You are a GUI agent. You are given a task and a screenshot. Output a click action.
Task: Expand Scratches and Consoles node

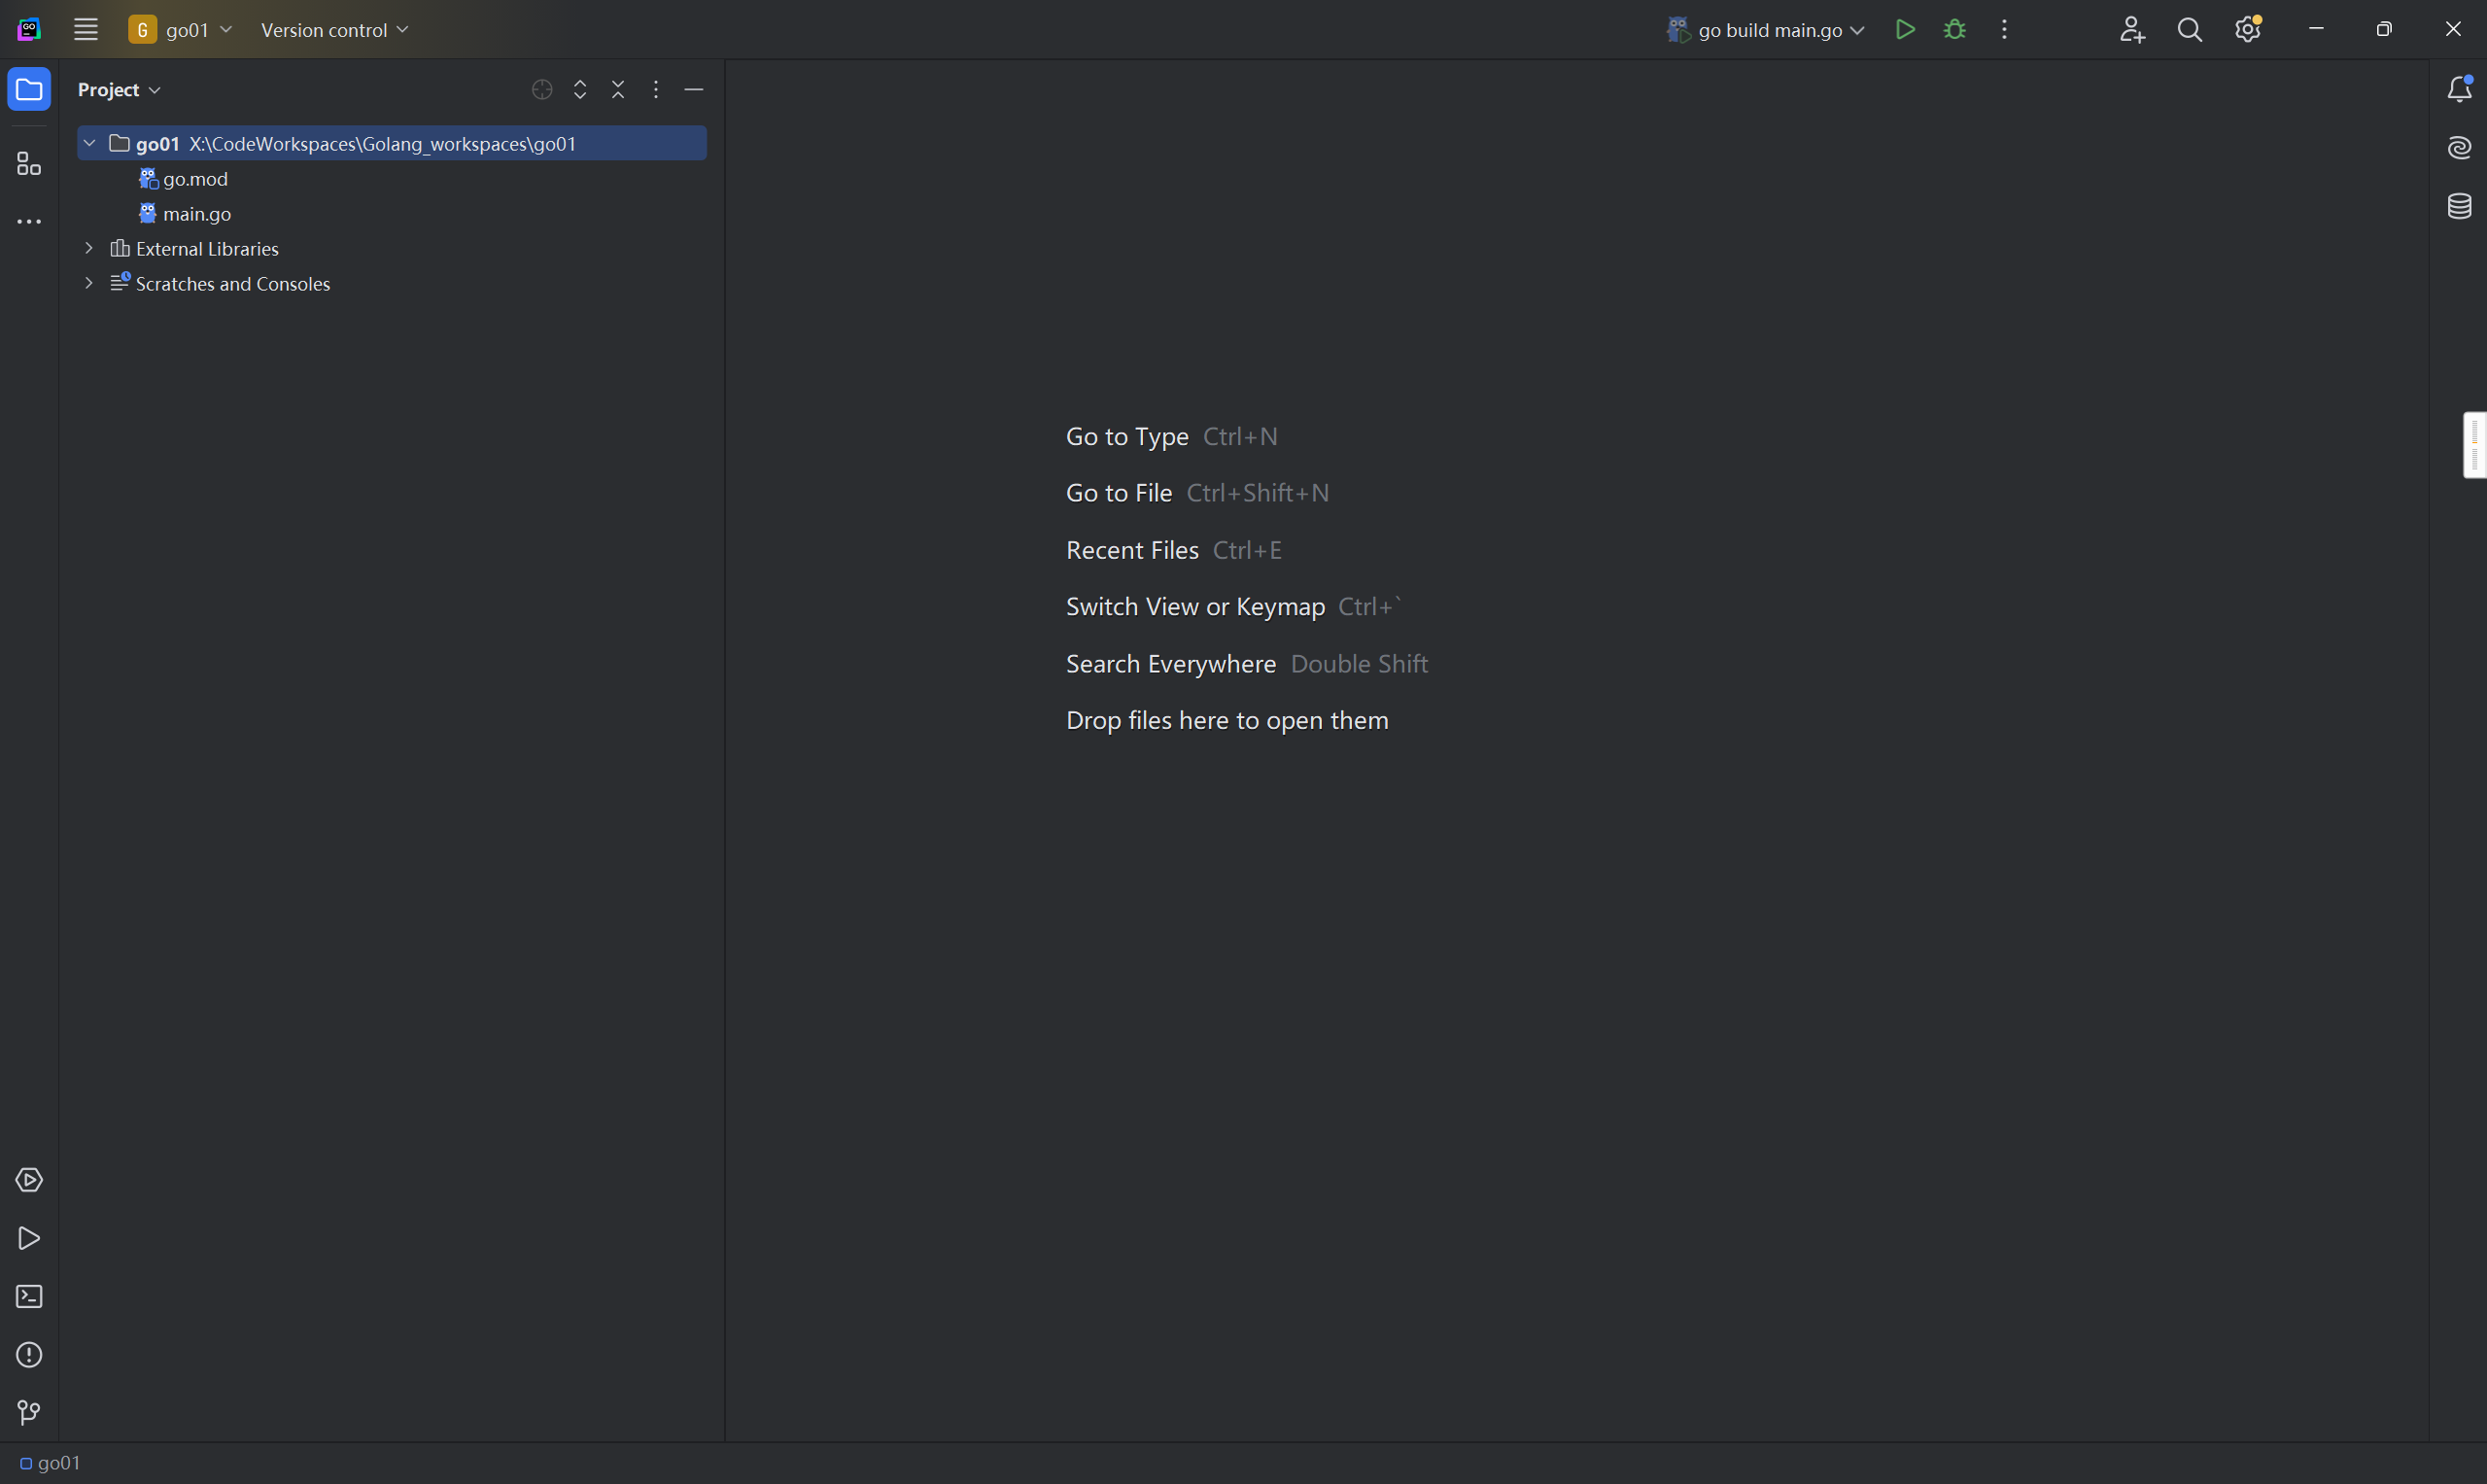click(89, 283)
